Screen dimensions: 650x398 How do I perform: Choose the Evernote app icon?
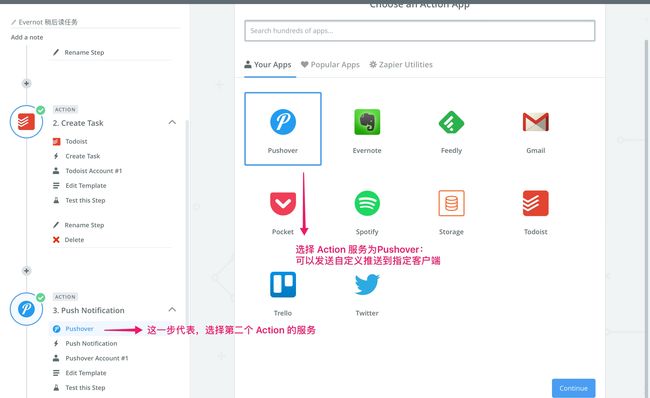coord(367,122)
